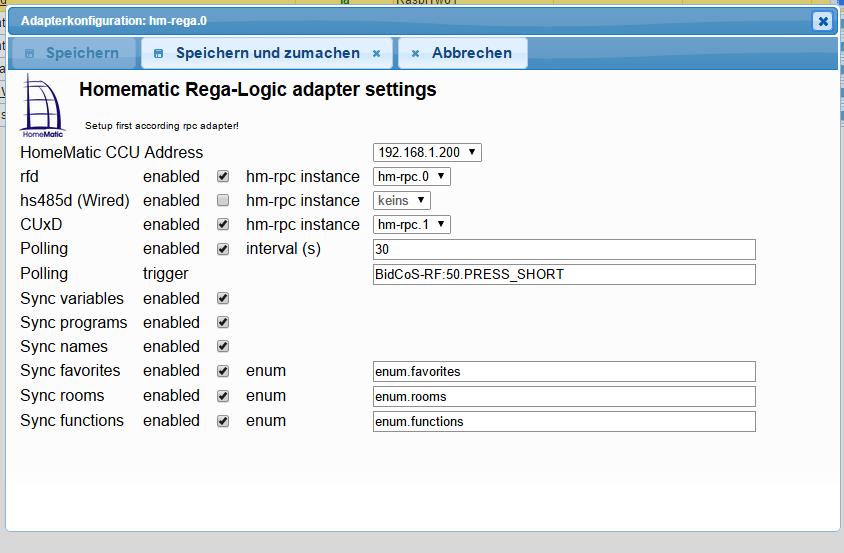This screenshot has height=553, width=844.
Task: Expand the CUxD hm-rpc instance dropdown
Action: tap(411, 225)
